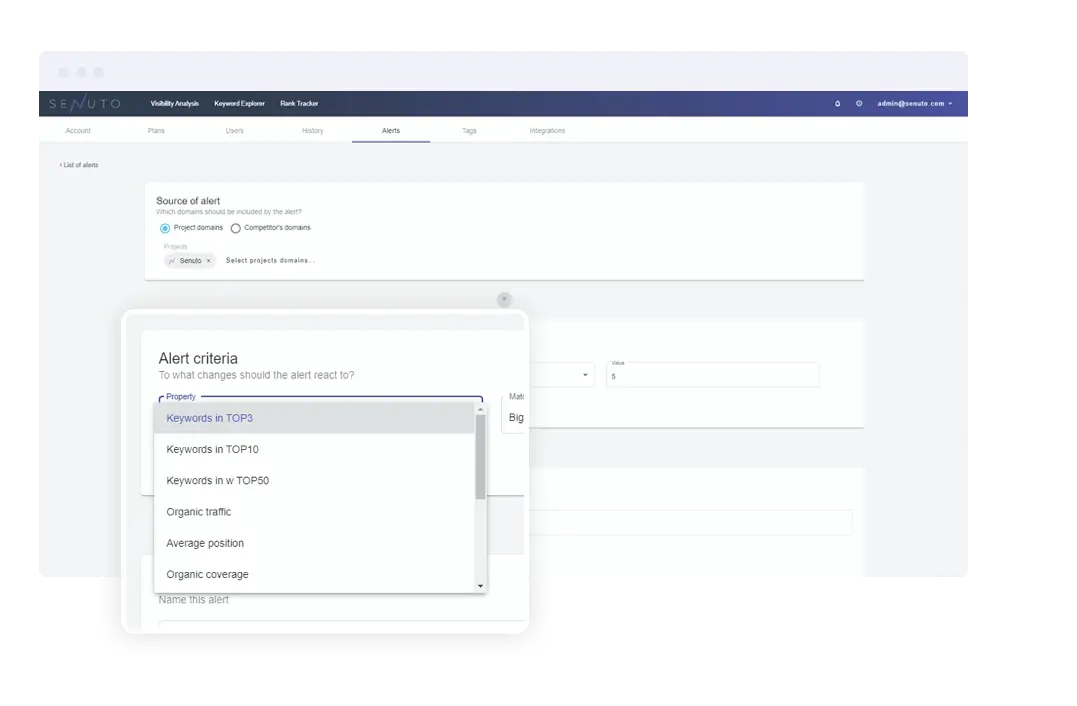The height and width of the screenshot is (706, 1077).
Task: Click the Senuto logo
Action: point(84,104)
